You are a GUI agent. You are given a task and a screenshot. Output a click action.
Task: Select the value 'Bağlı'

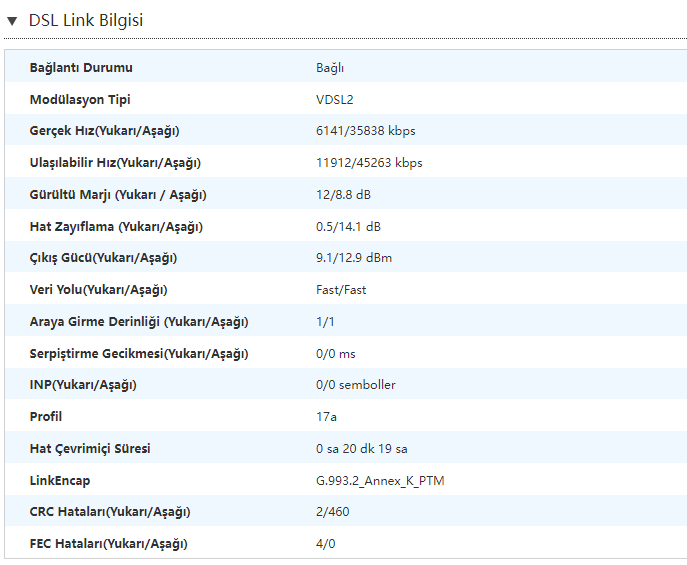coord(330,68)
